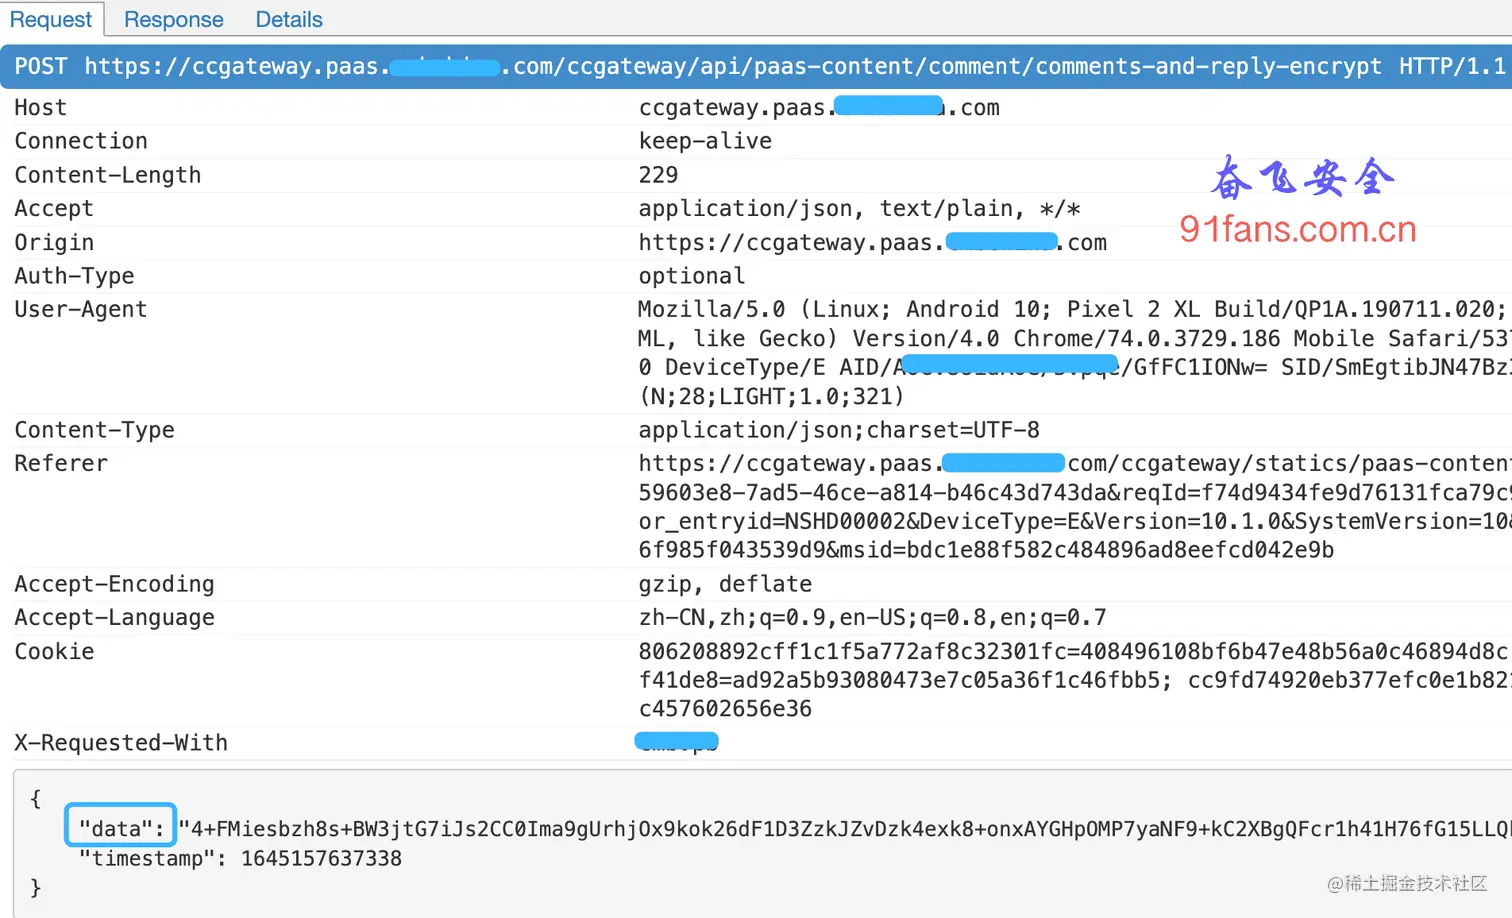Click the Cookie line c457602656e36
The image size is (1512, 918).
point(725,709)
